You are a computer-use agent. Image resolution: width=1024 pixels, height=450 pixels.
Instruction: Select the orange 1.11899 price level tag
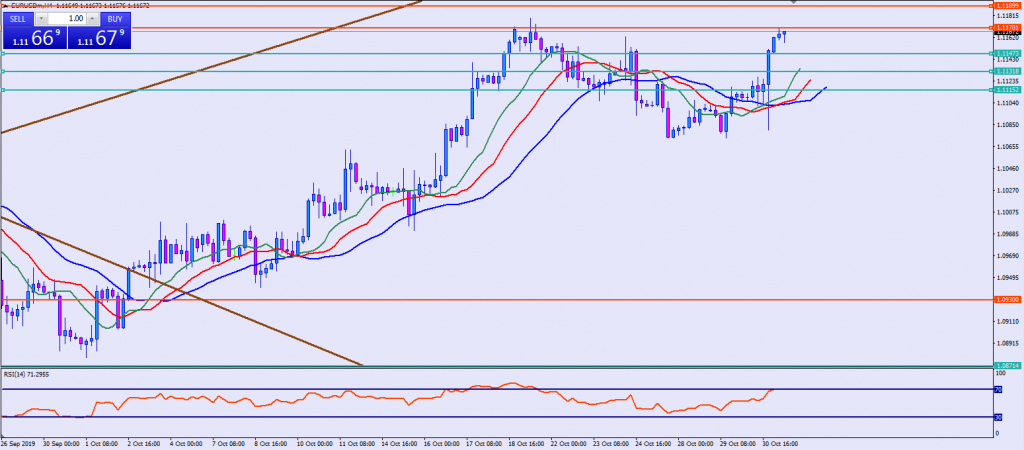tap(1007, 6)
